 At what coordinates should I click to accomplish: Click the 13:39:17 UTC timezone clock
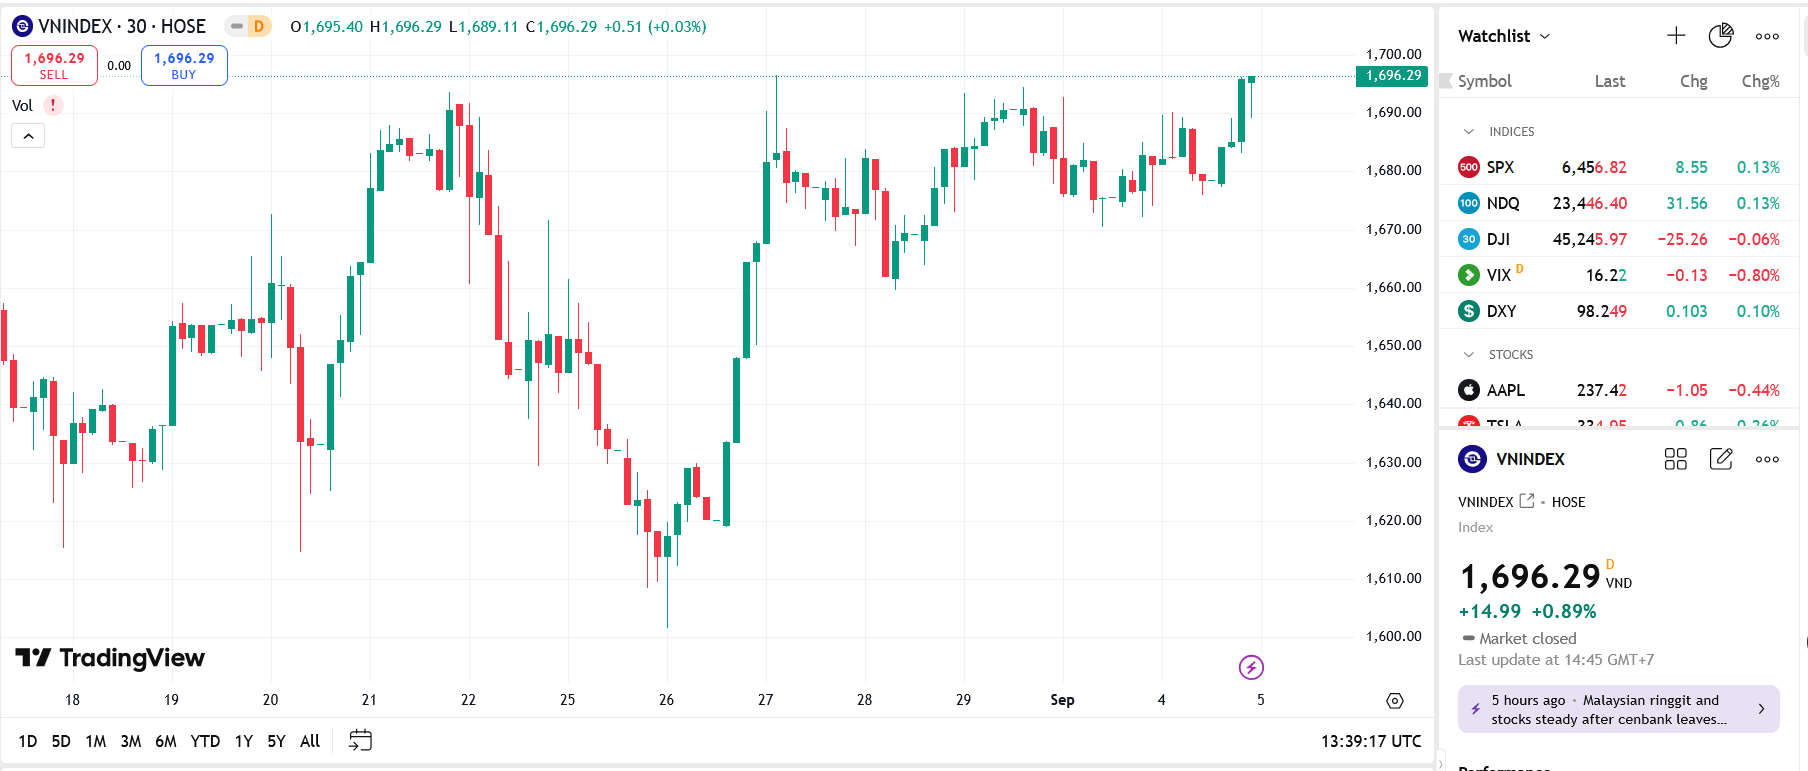[x=1371, y=741]
